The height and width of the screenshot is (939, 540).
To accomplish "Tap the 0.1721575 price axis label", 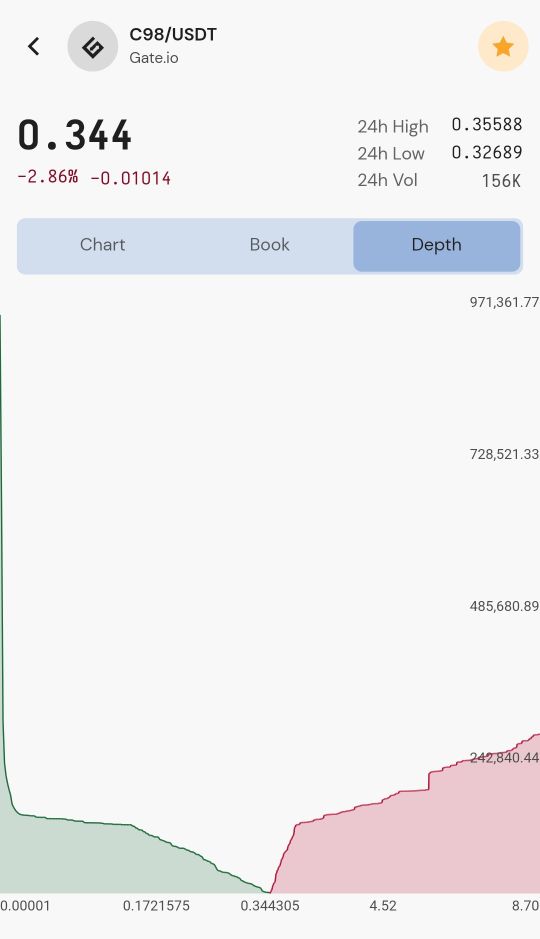I will click(x=156, y=906).
